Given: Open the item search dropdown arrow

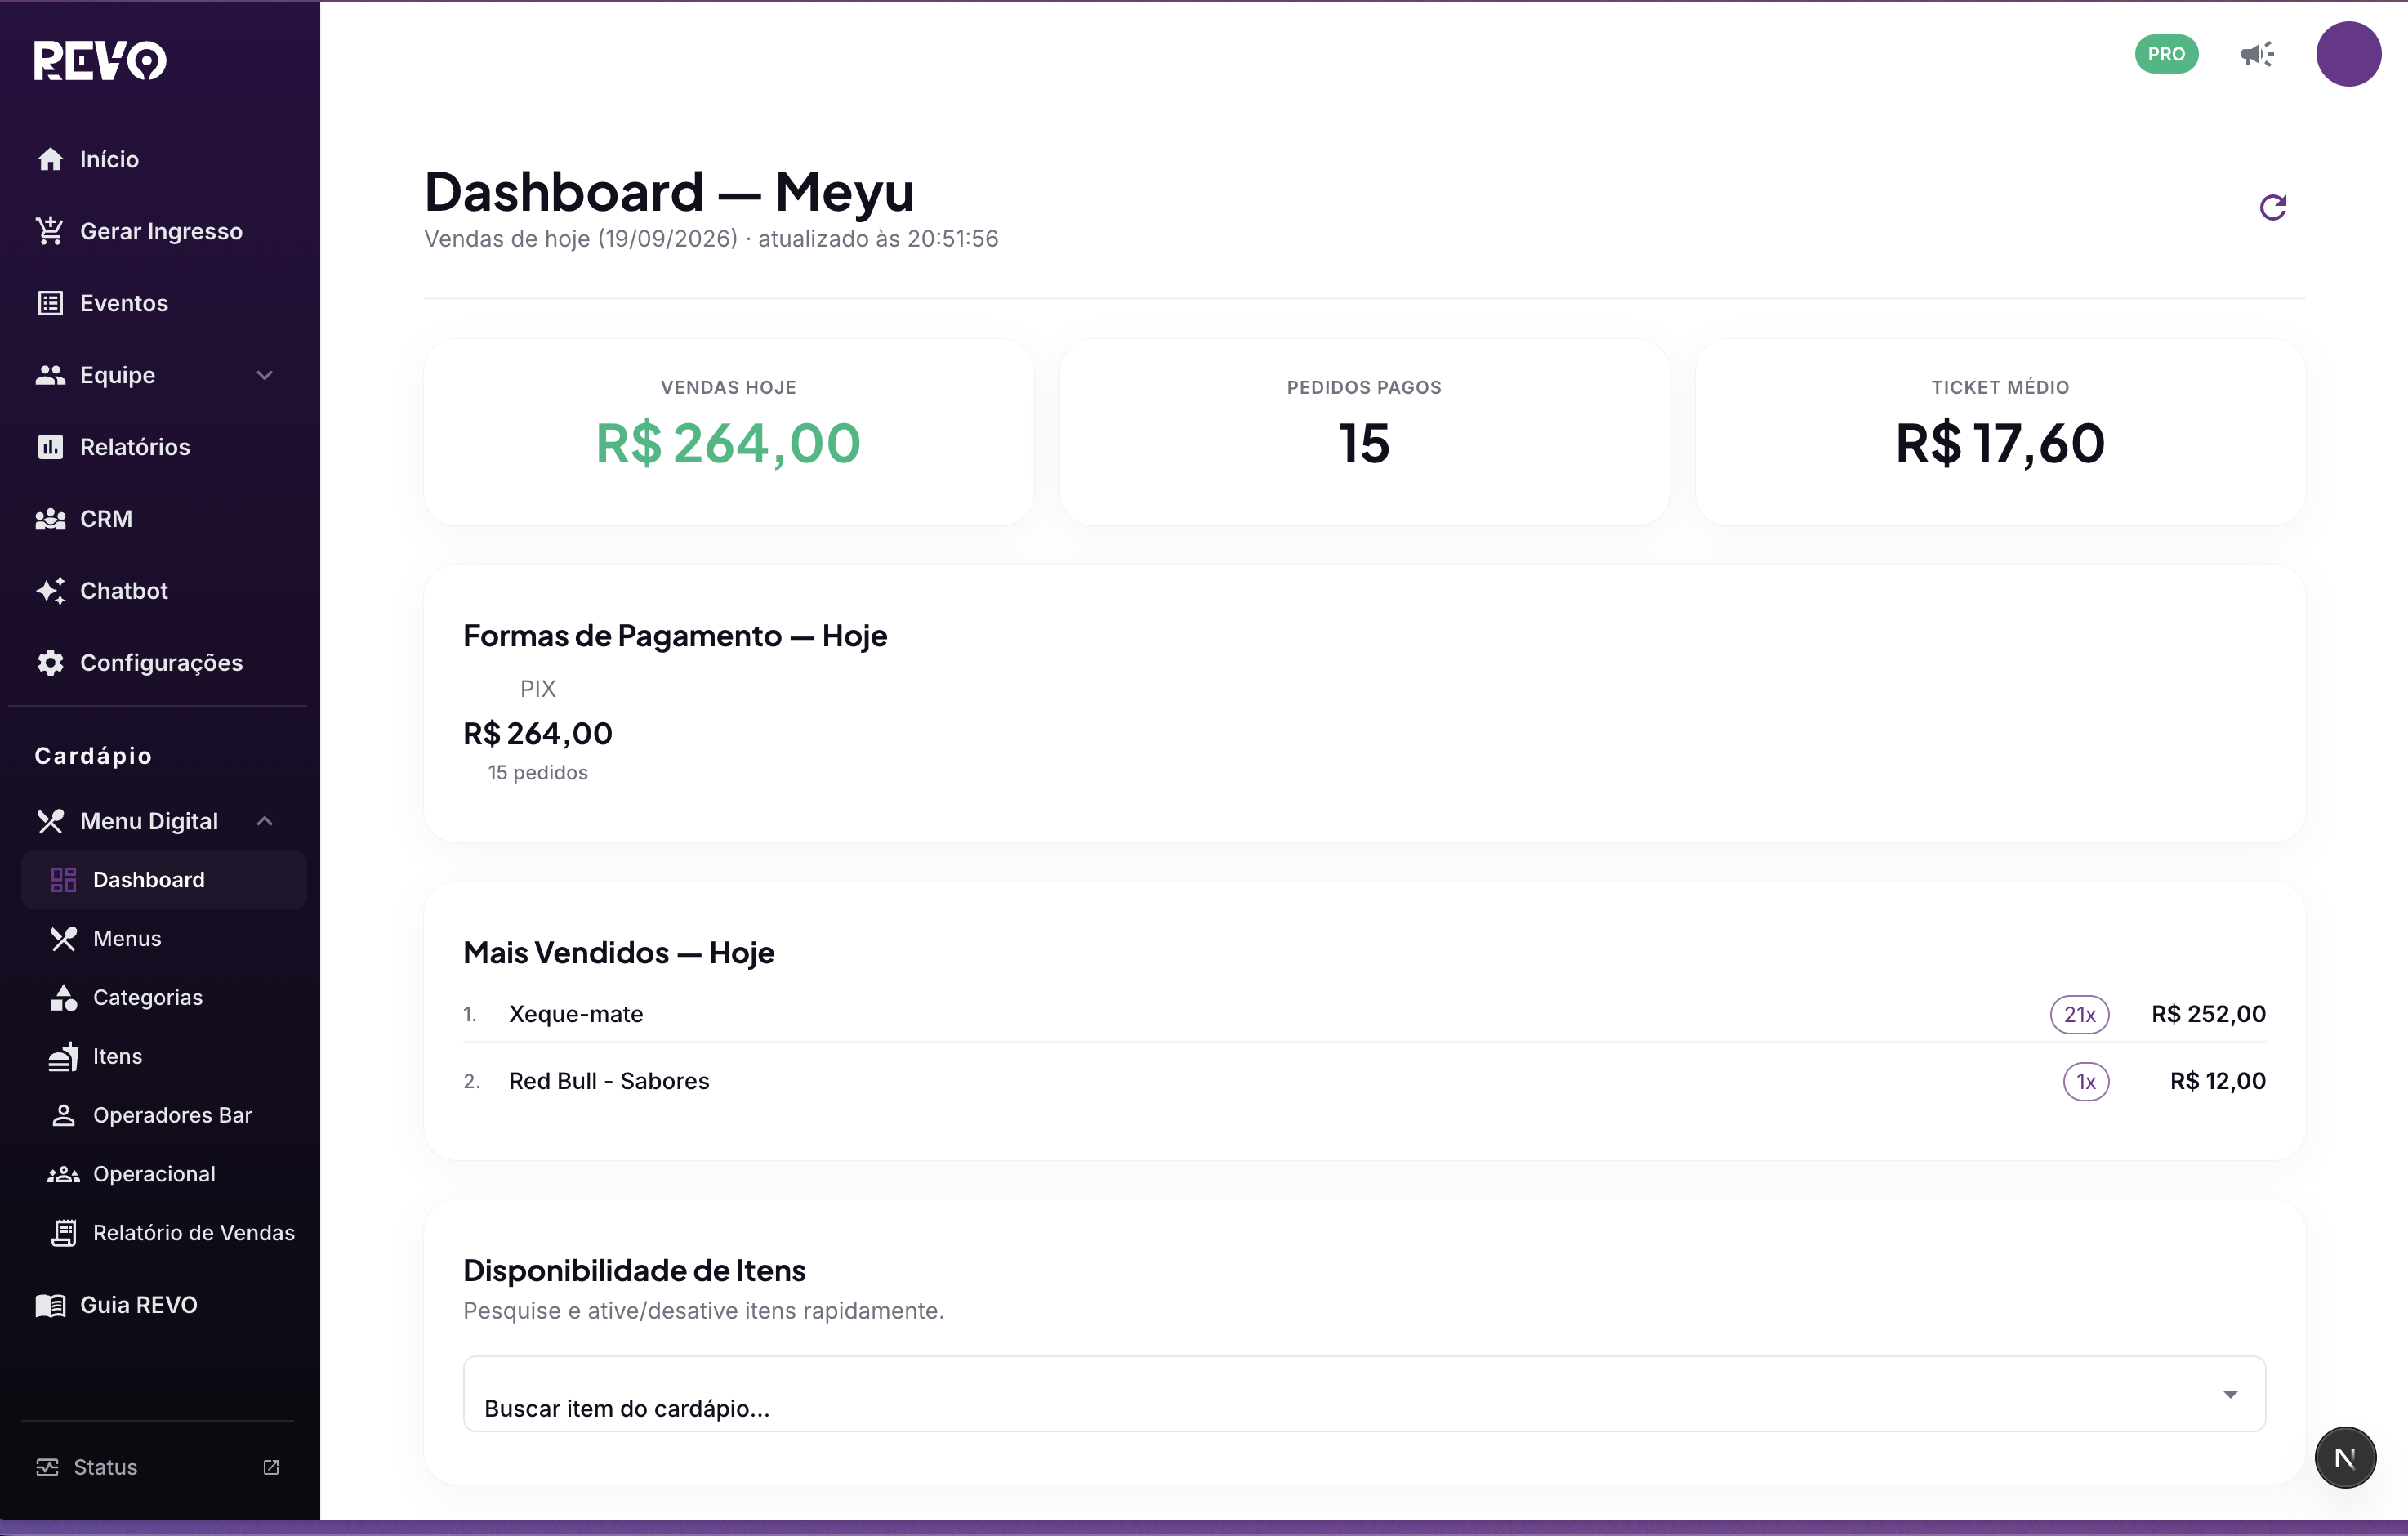Looking at the screenshot, I should [2230, 1394].
